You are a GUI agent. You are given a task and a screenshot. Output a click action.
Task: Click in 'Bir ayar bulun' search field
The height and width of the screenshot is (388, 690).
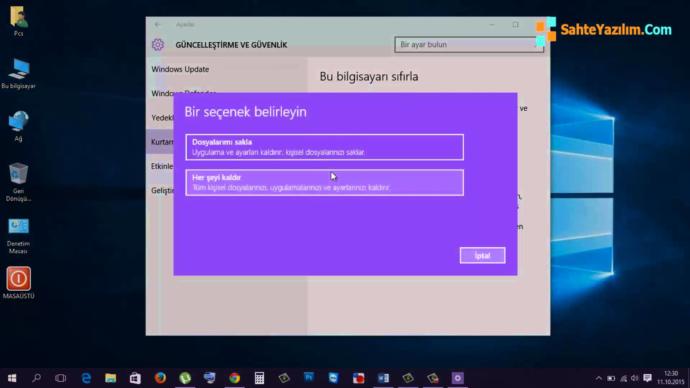pos(469,44)
